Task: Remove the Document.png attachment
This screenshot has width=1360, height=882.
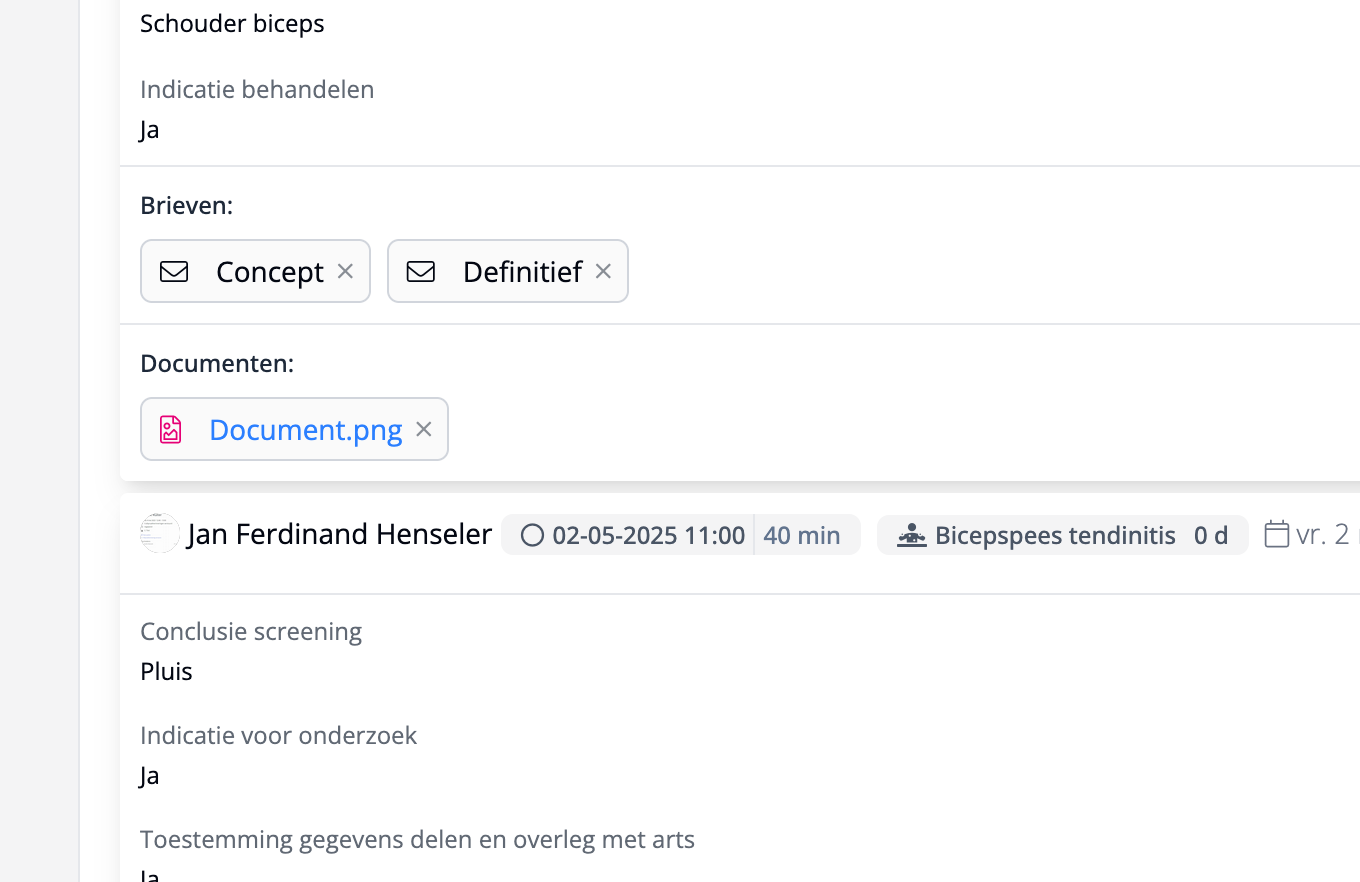Action: click(423, 429)
